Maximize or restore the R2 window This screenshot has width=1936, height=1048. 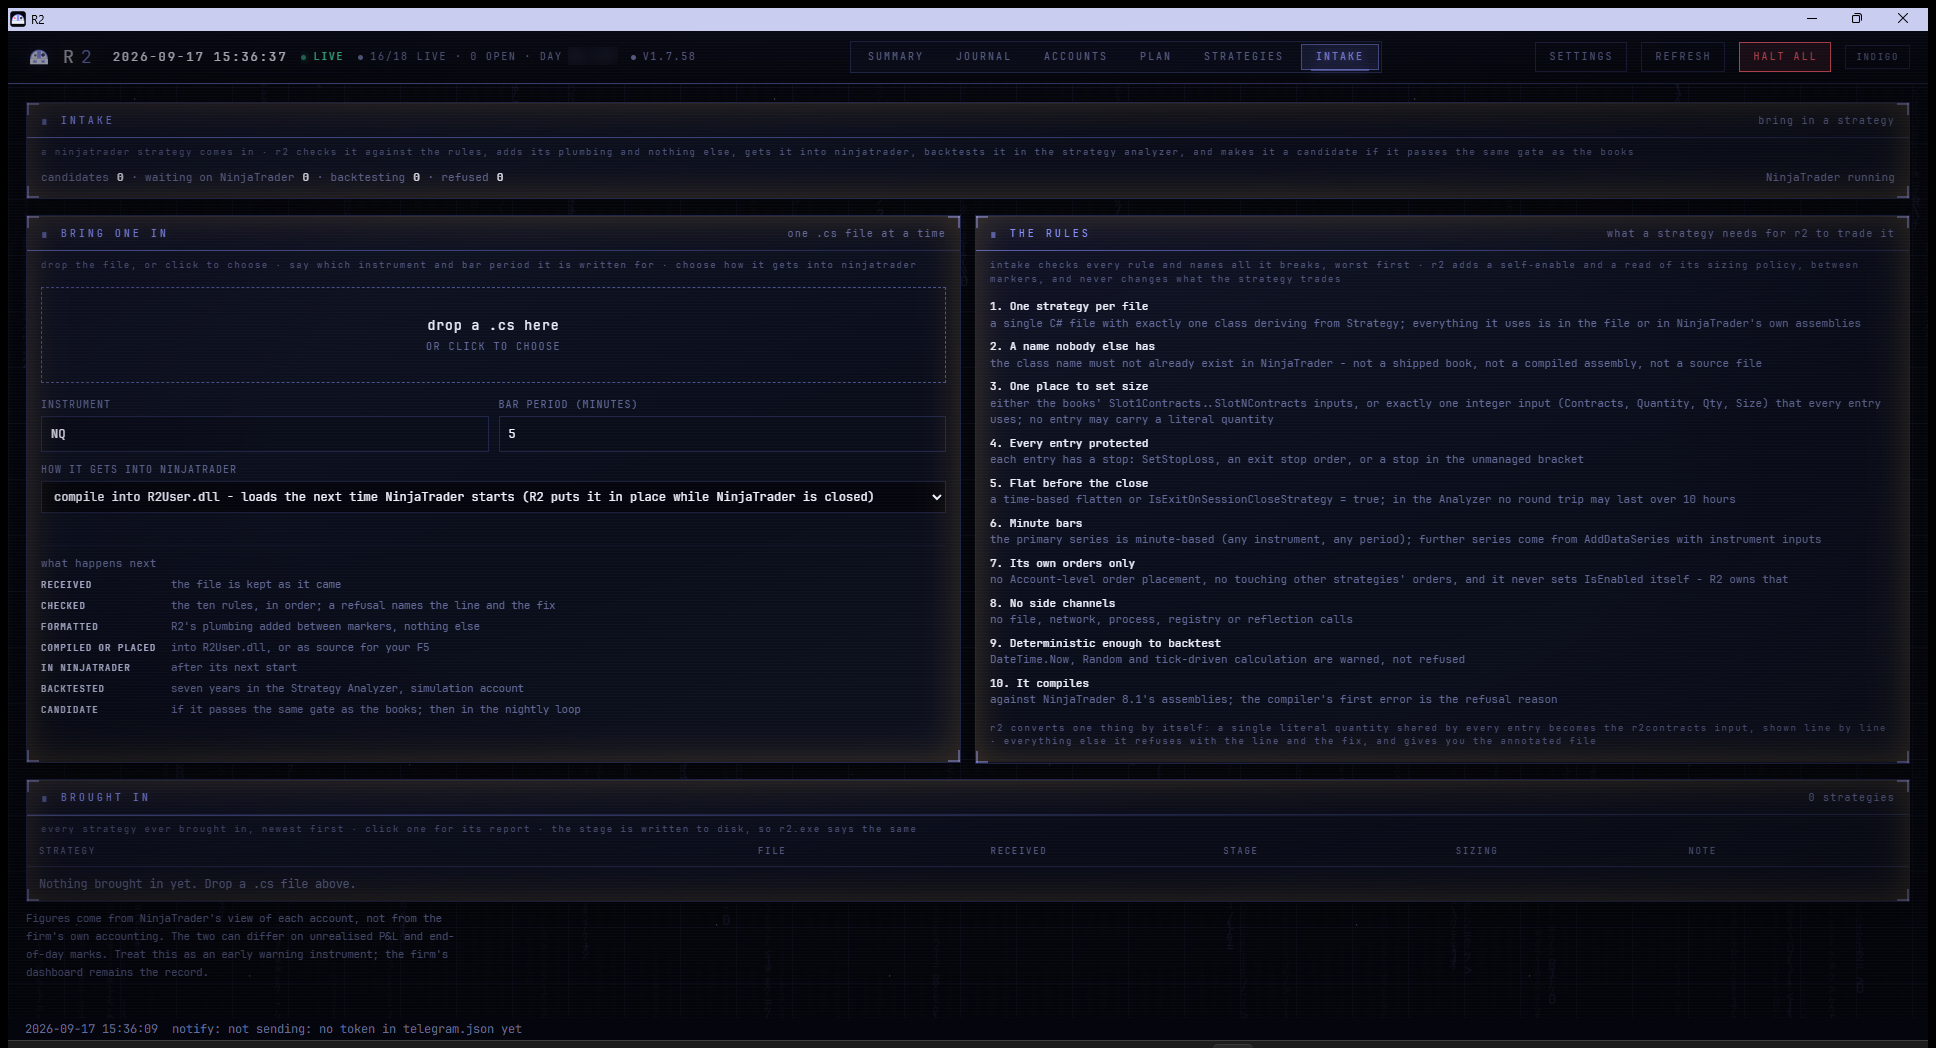pos(1857,18)
